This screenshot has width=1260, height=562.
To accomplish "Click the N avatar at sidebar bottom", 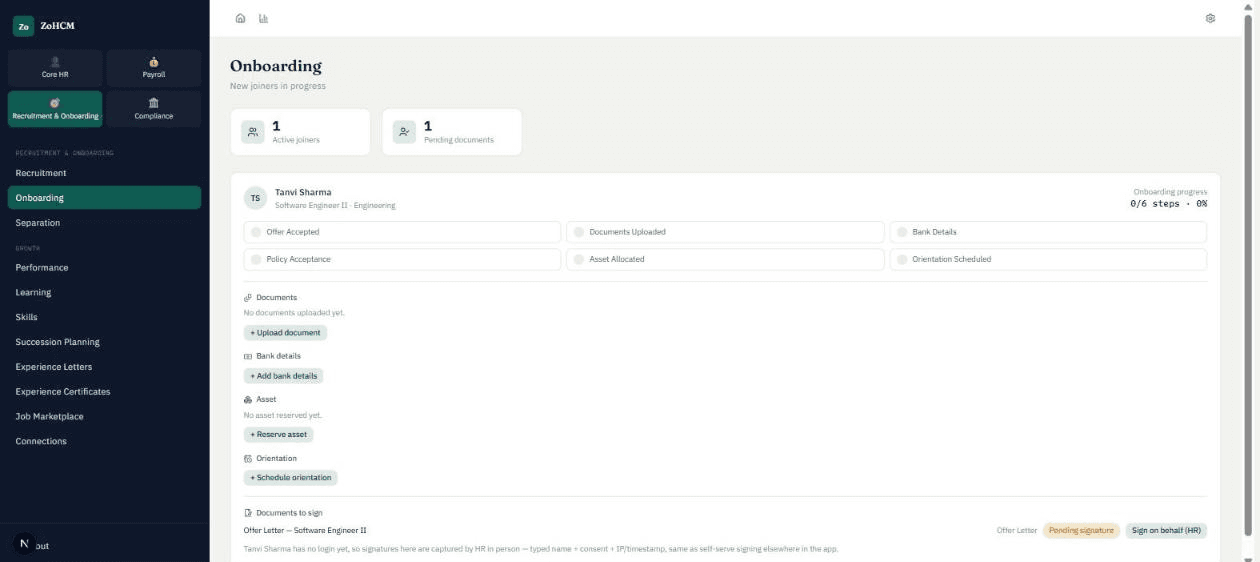I will (25, 543).
